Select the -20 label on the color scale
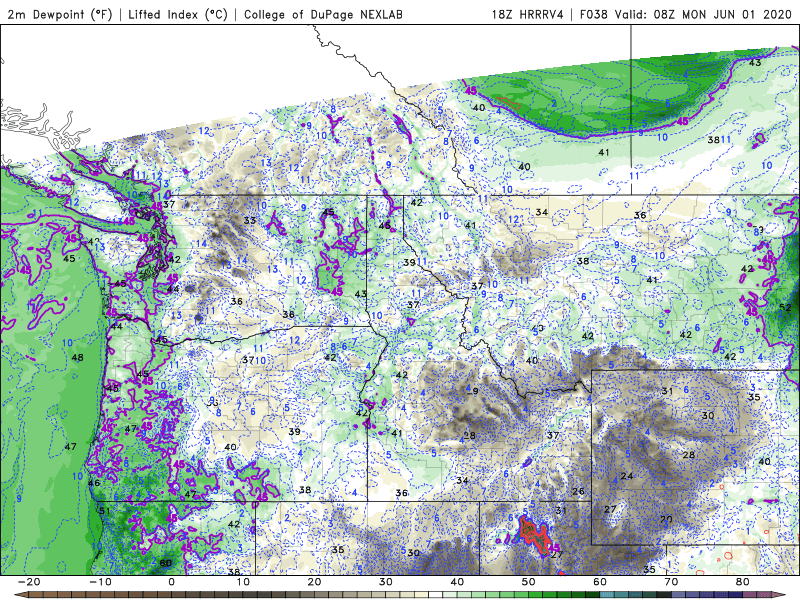 pos(29,582)
